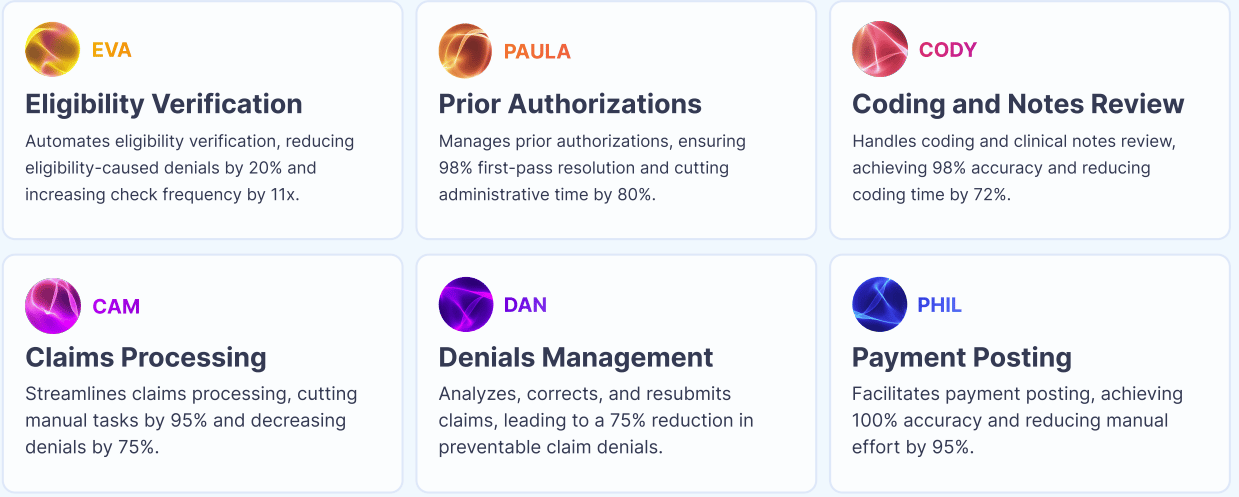Select the CODY name label
Viewport: 1239px width, 497px height.
948,50
